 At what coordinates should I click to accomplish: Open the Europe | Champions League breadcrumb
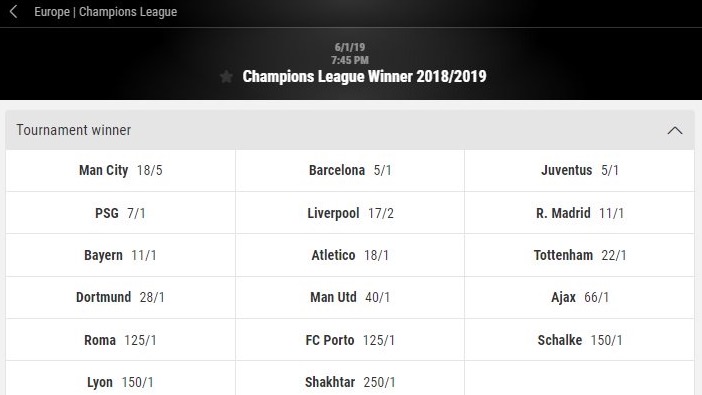[x=106, y=12]
